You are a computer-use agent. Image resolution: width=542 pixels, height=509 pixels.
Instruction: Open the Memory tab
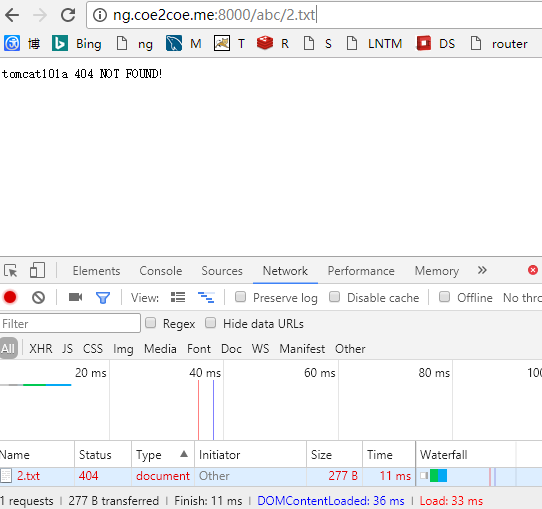437,271
